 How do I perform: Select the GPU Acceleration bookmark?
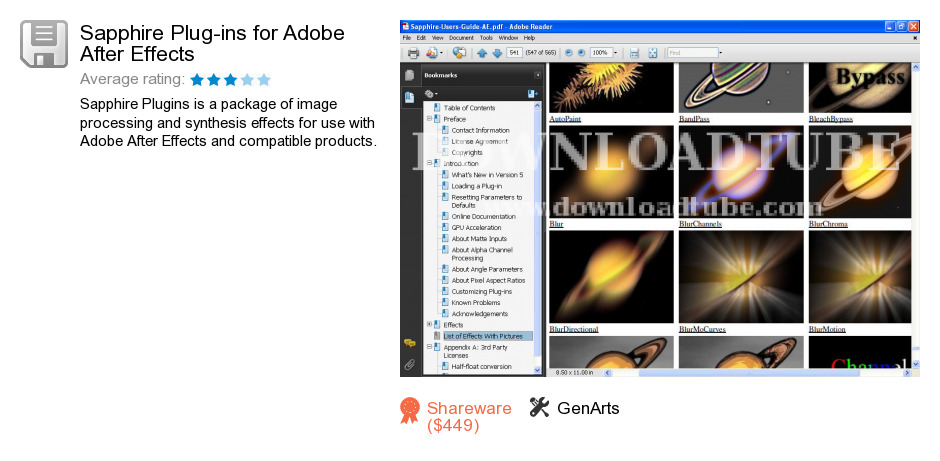click(x=476, y=227)
